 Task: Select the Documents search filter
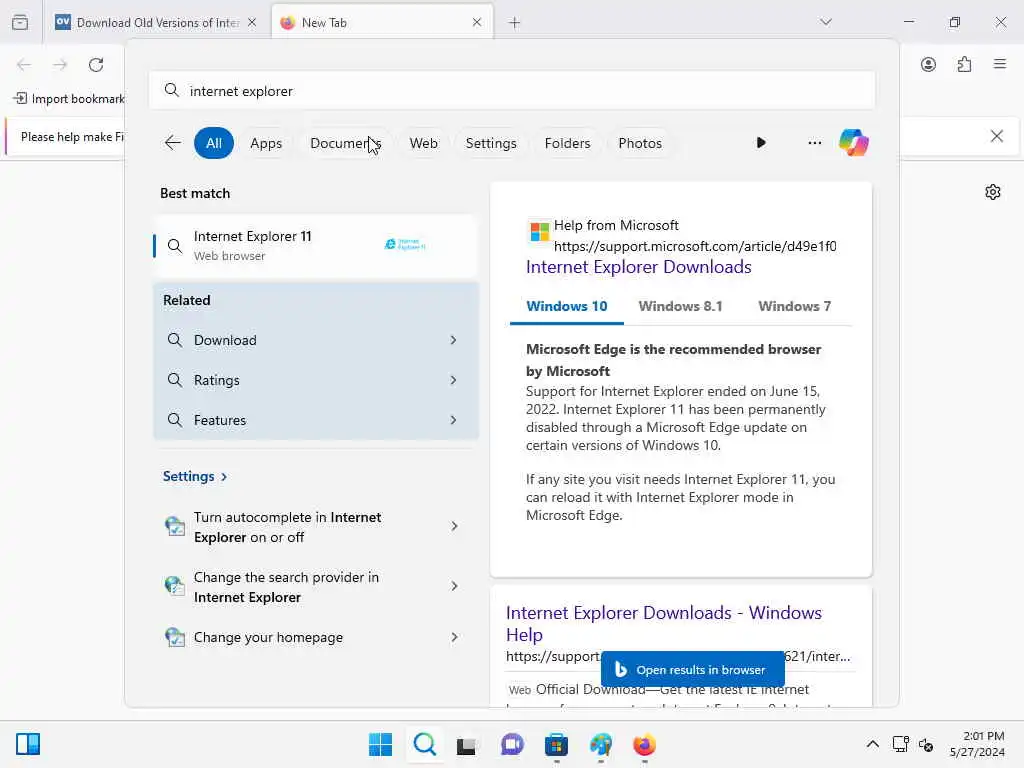coord(345,143)
